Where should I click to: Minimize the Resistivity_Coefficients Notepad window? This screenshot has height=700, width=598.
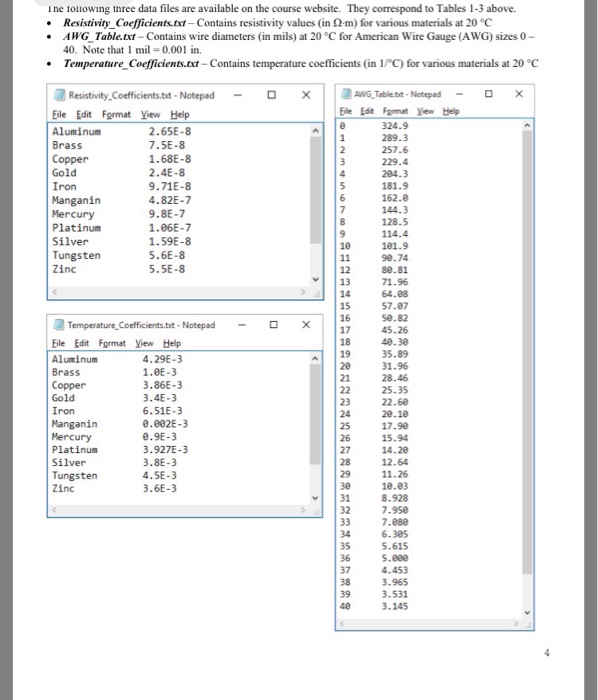tap(238, 95)
